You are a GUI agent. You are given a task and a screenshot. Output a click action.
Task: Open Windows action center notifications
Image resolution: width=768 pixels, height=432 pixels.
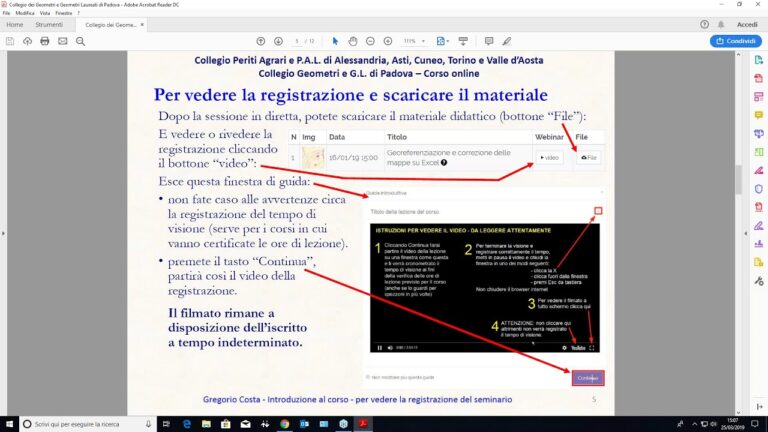click(x=755, y=424)
